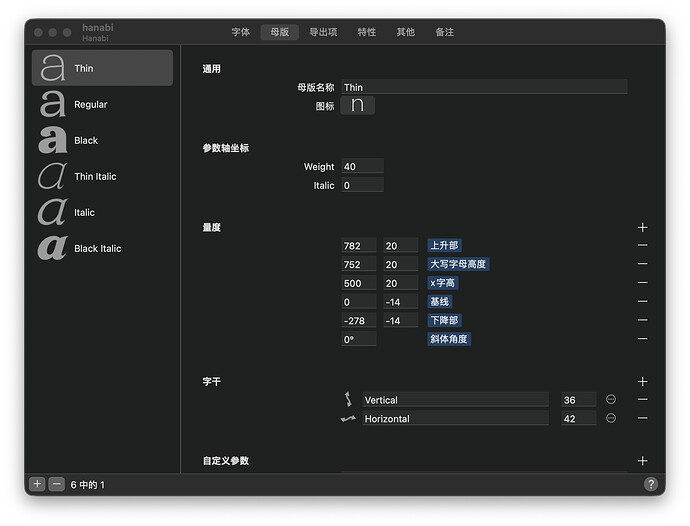The width and height of the screenshot is (690, 526).
Task: Switch to the 导出项 tab
Action: (x=323, y=32)
